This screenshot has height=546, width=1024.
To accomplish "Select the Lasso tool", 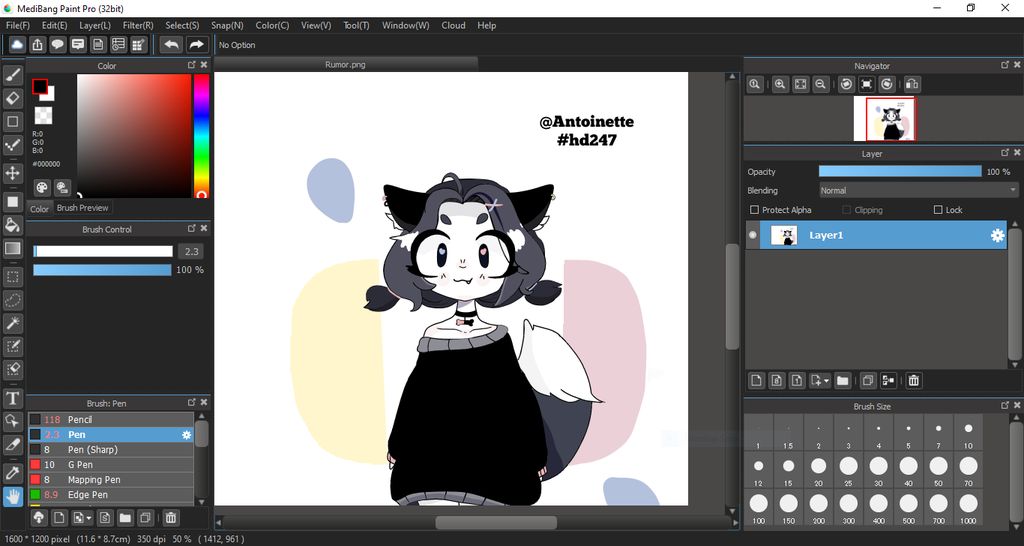I will tap(12, 300).
